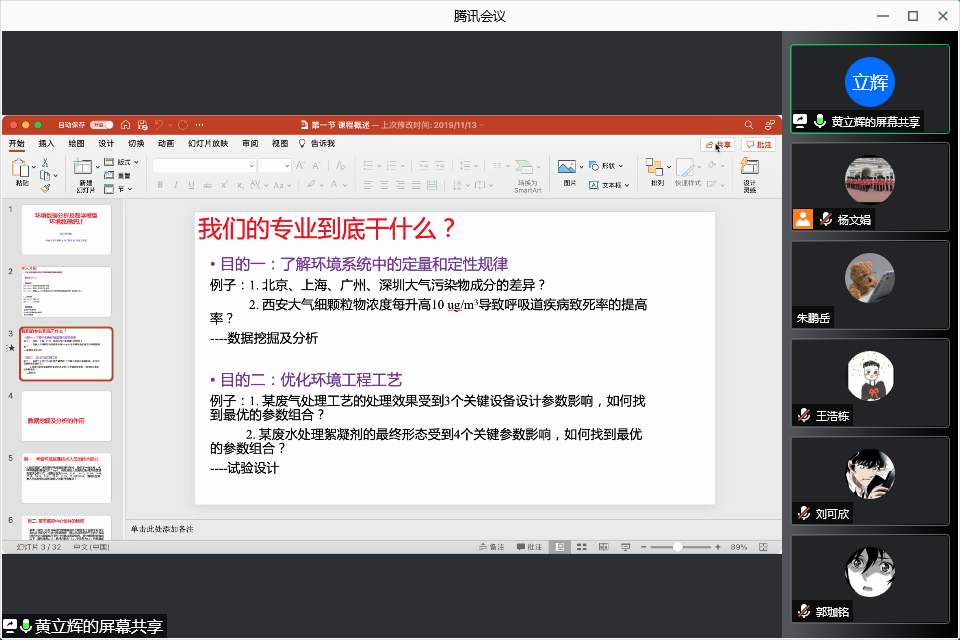Toggle microphone for 杨文娟 participant

pos(826,220)
